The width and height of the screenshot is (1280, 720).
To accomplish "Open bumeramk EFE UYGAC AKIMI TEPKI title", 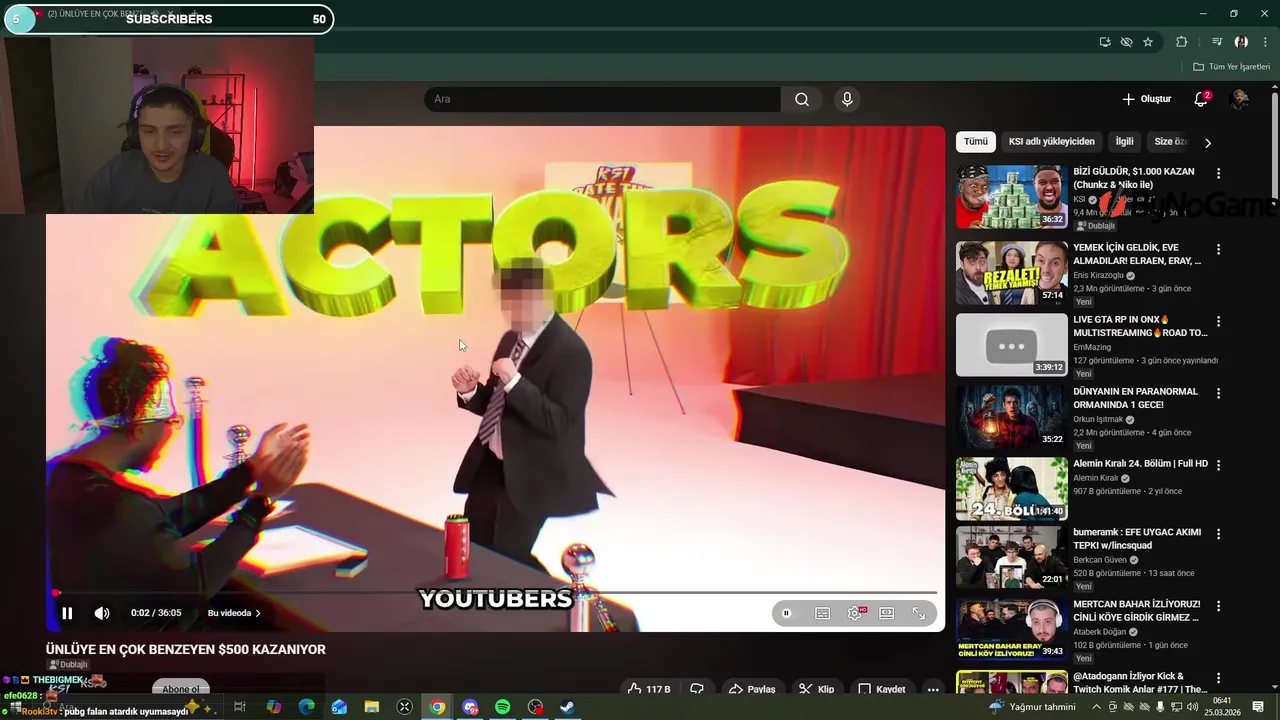I will tap(1136, 539).
